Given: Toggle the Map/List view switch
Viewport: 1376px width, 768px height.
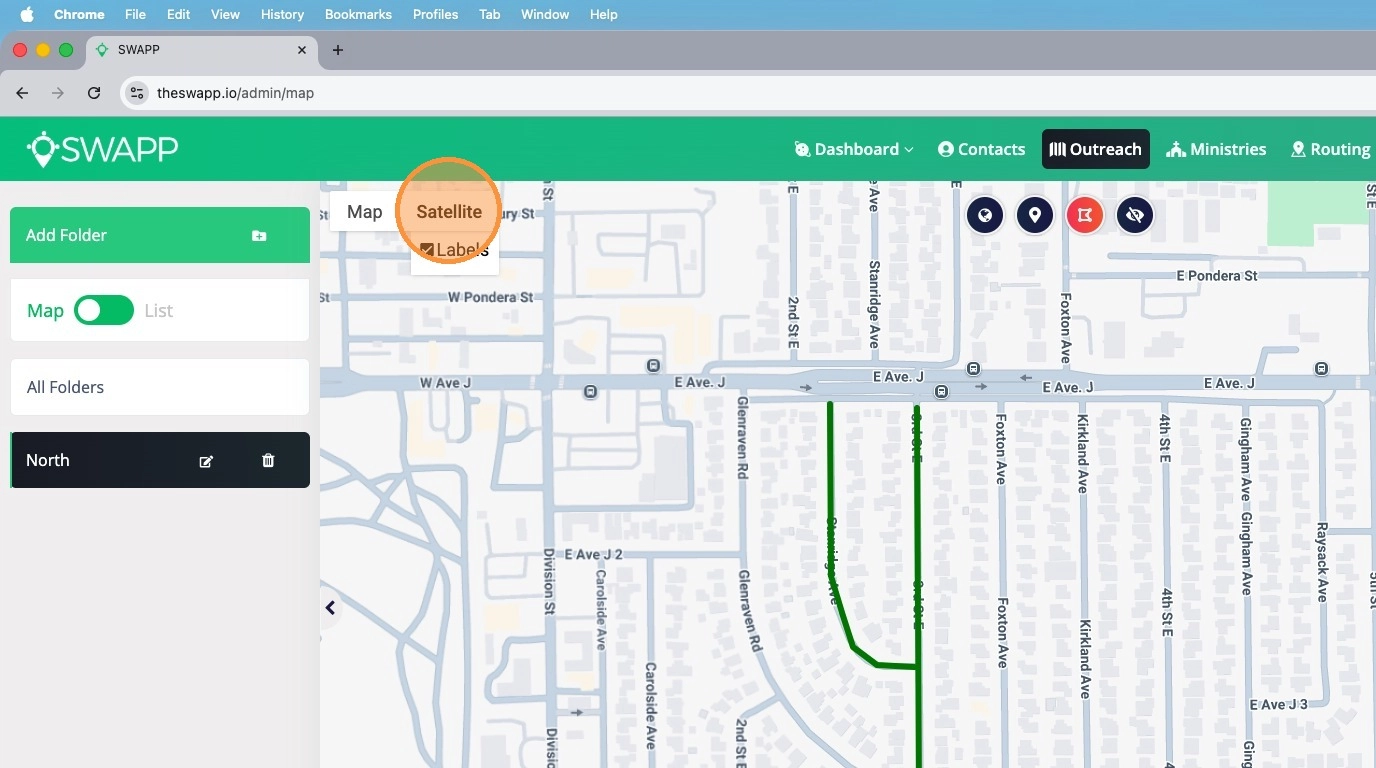Looking at the screenshot, I should (104, 310).
